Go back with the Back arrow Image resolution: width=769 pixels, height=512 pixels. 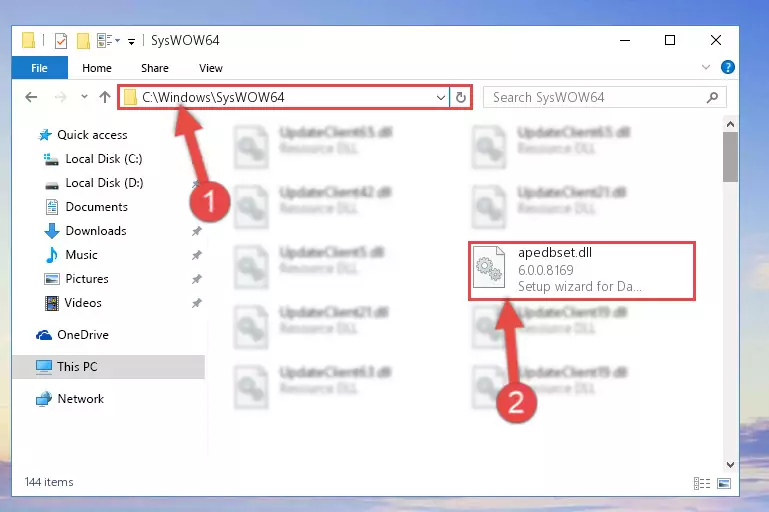[x=31, y=97]
